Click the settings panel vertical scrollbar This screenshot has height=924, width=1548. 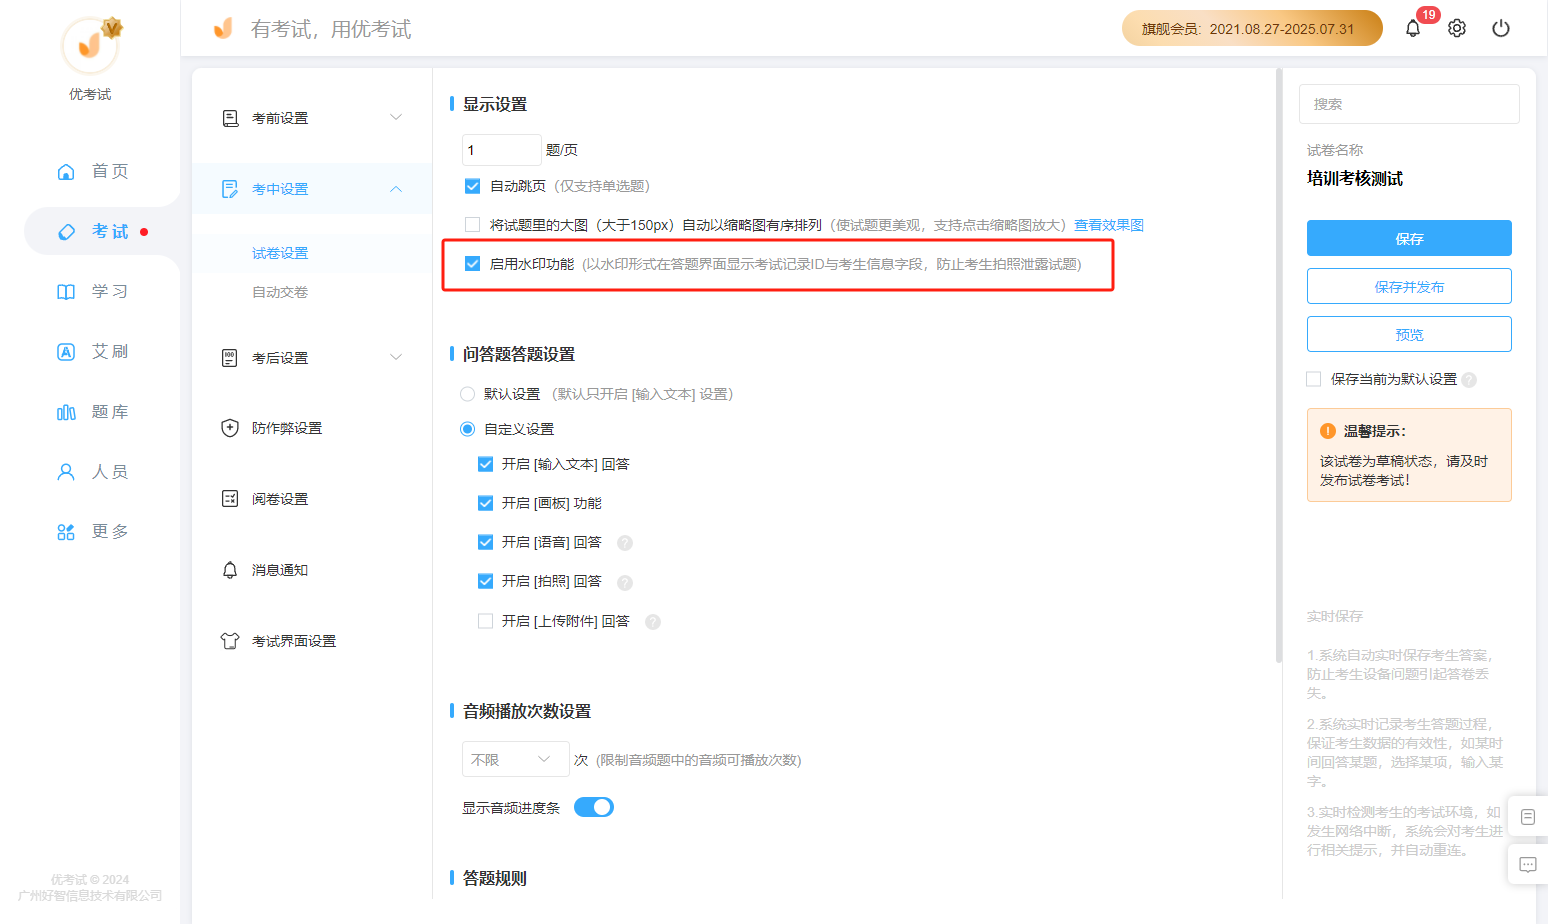pos(1279,365)
